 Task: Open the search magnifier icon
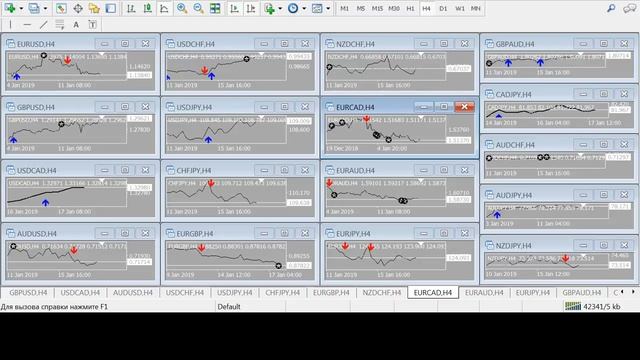tap(611, 8)
